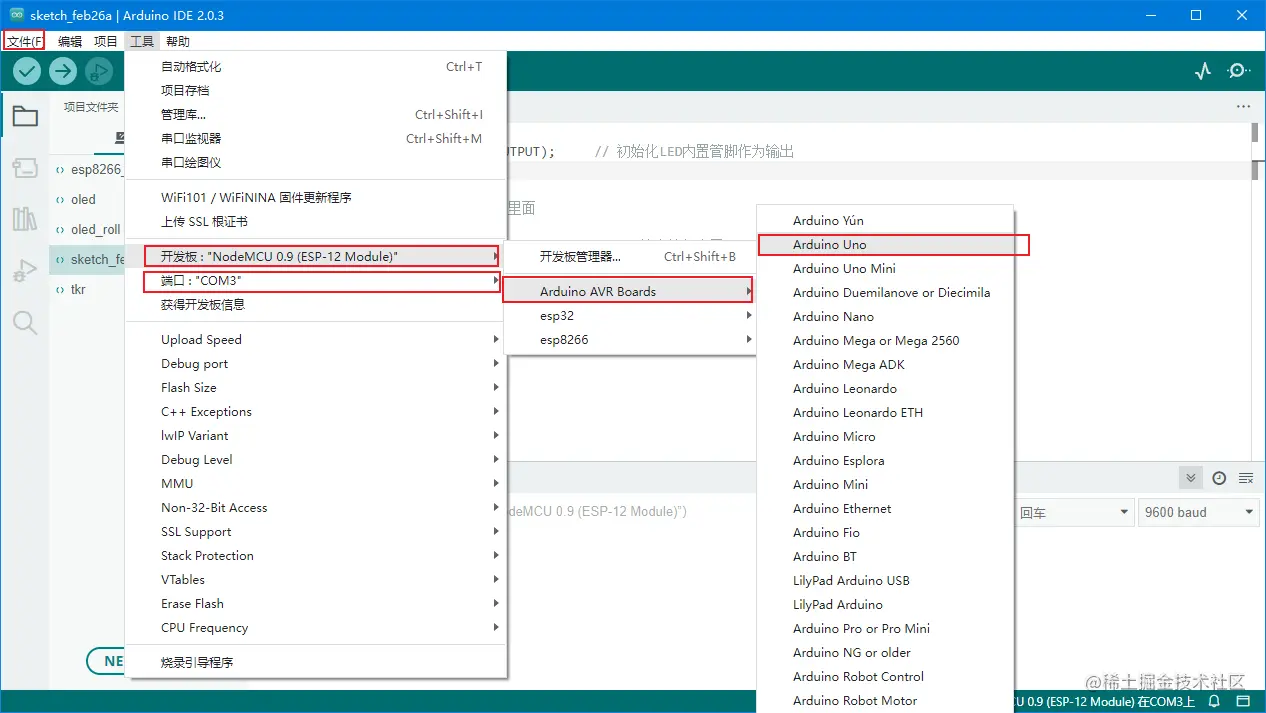Expand the esp8266 boards submenu

pyautogui.click(x=629, y=340)
